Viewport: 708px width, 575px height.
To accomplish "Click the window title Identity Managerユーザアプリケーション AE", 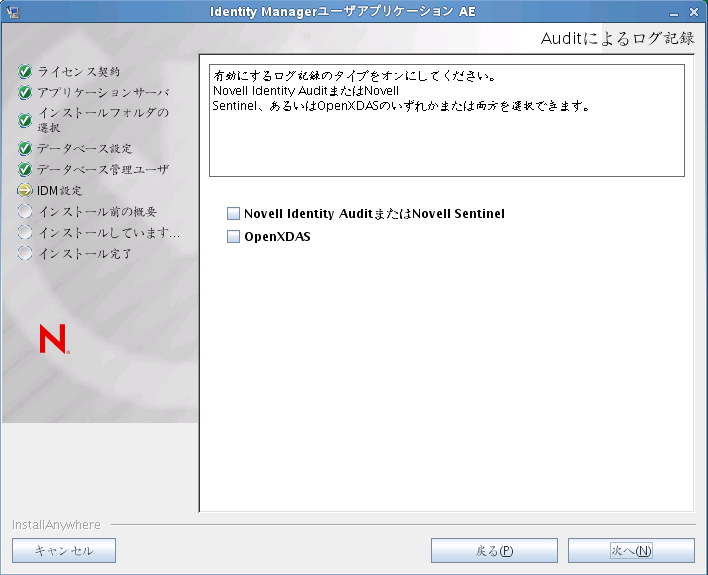I will point(343,12).
